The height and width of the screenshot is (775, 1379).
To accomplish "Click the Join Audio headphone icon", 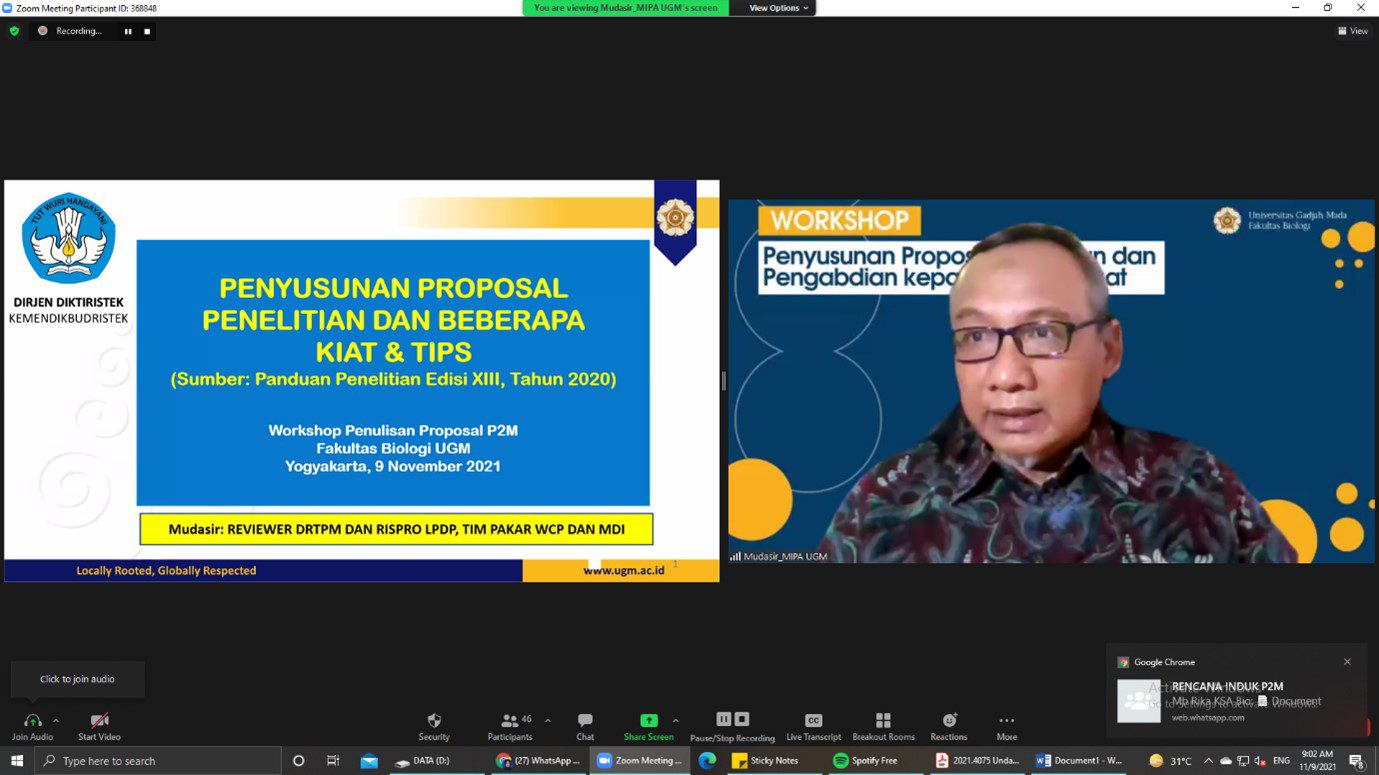I will click(x=32, y=721).
